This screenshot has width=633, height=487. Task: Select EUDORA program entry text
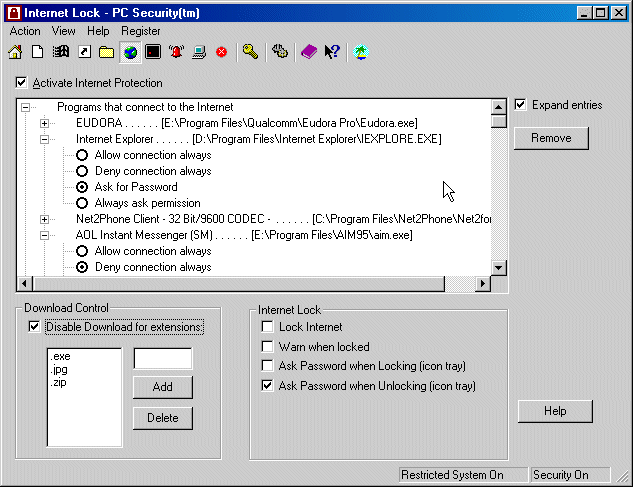click(x=247, y=123)
